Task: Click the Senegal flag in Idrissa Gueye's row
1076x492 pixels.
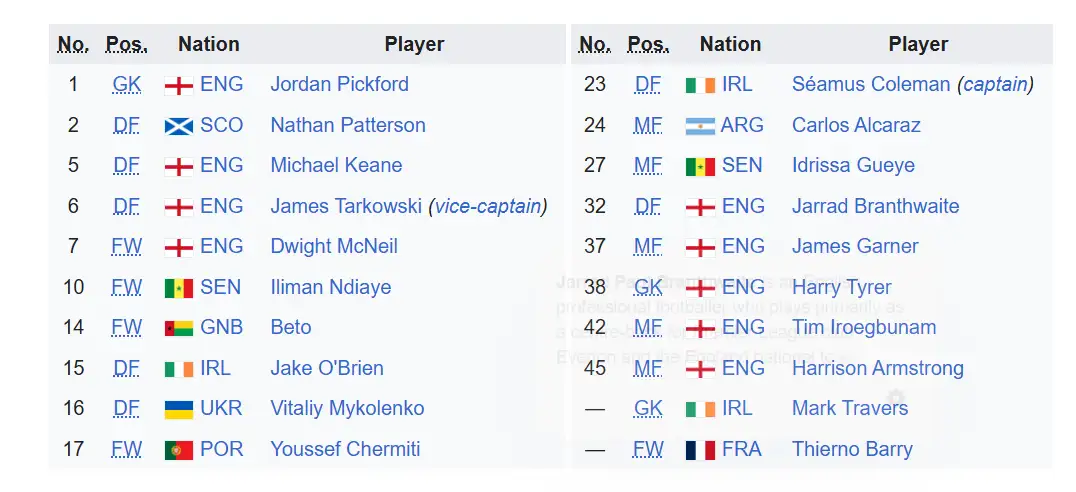Action: (700, 166)
